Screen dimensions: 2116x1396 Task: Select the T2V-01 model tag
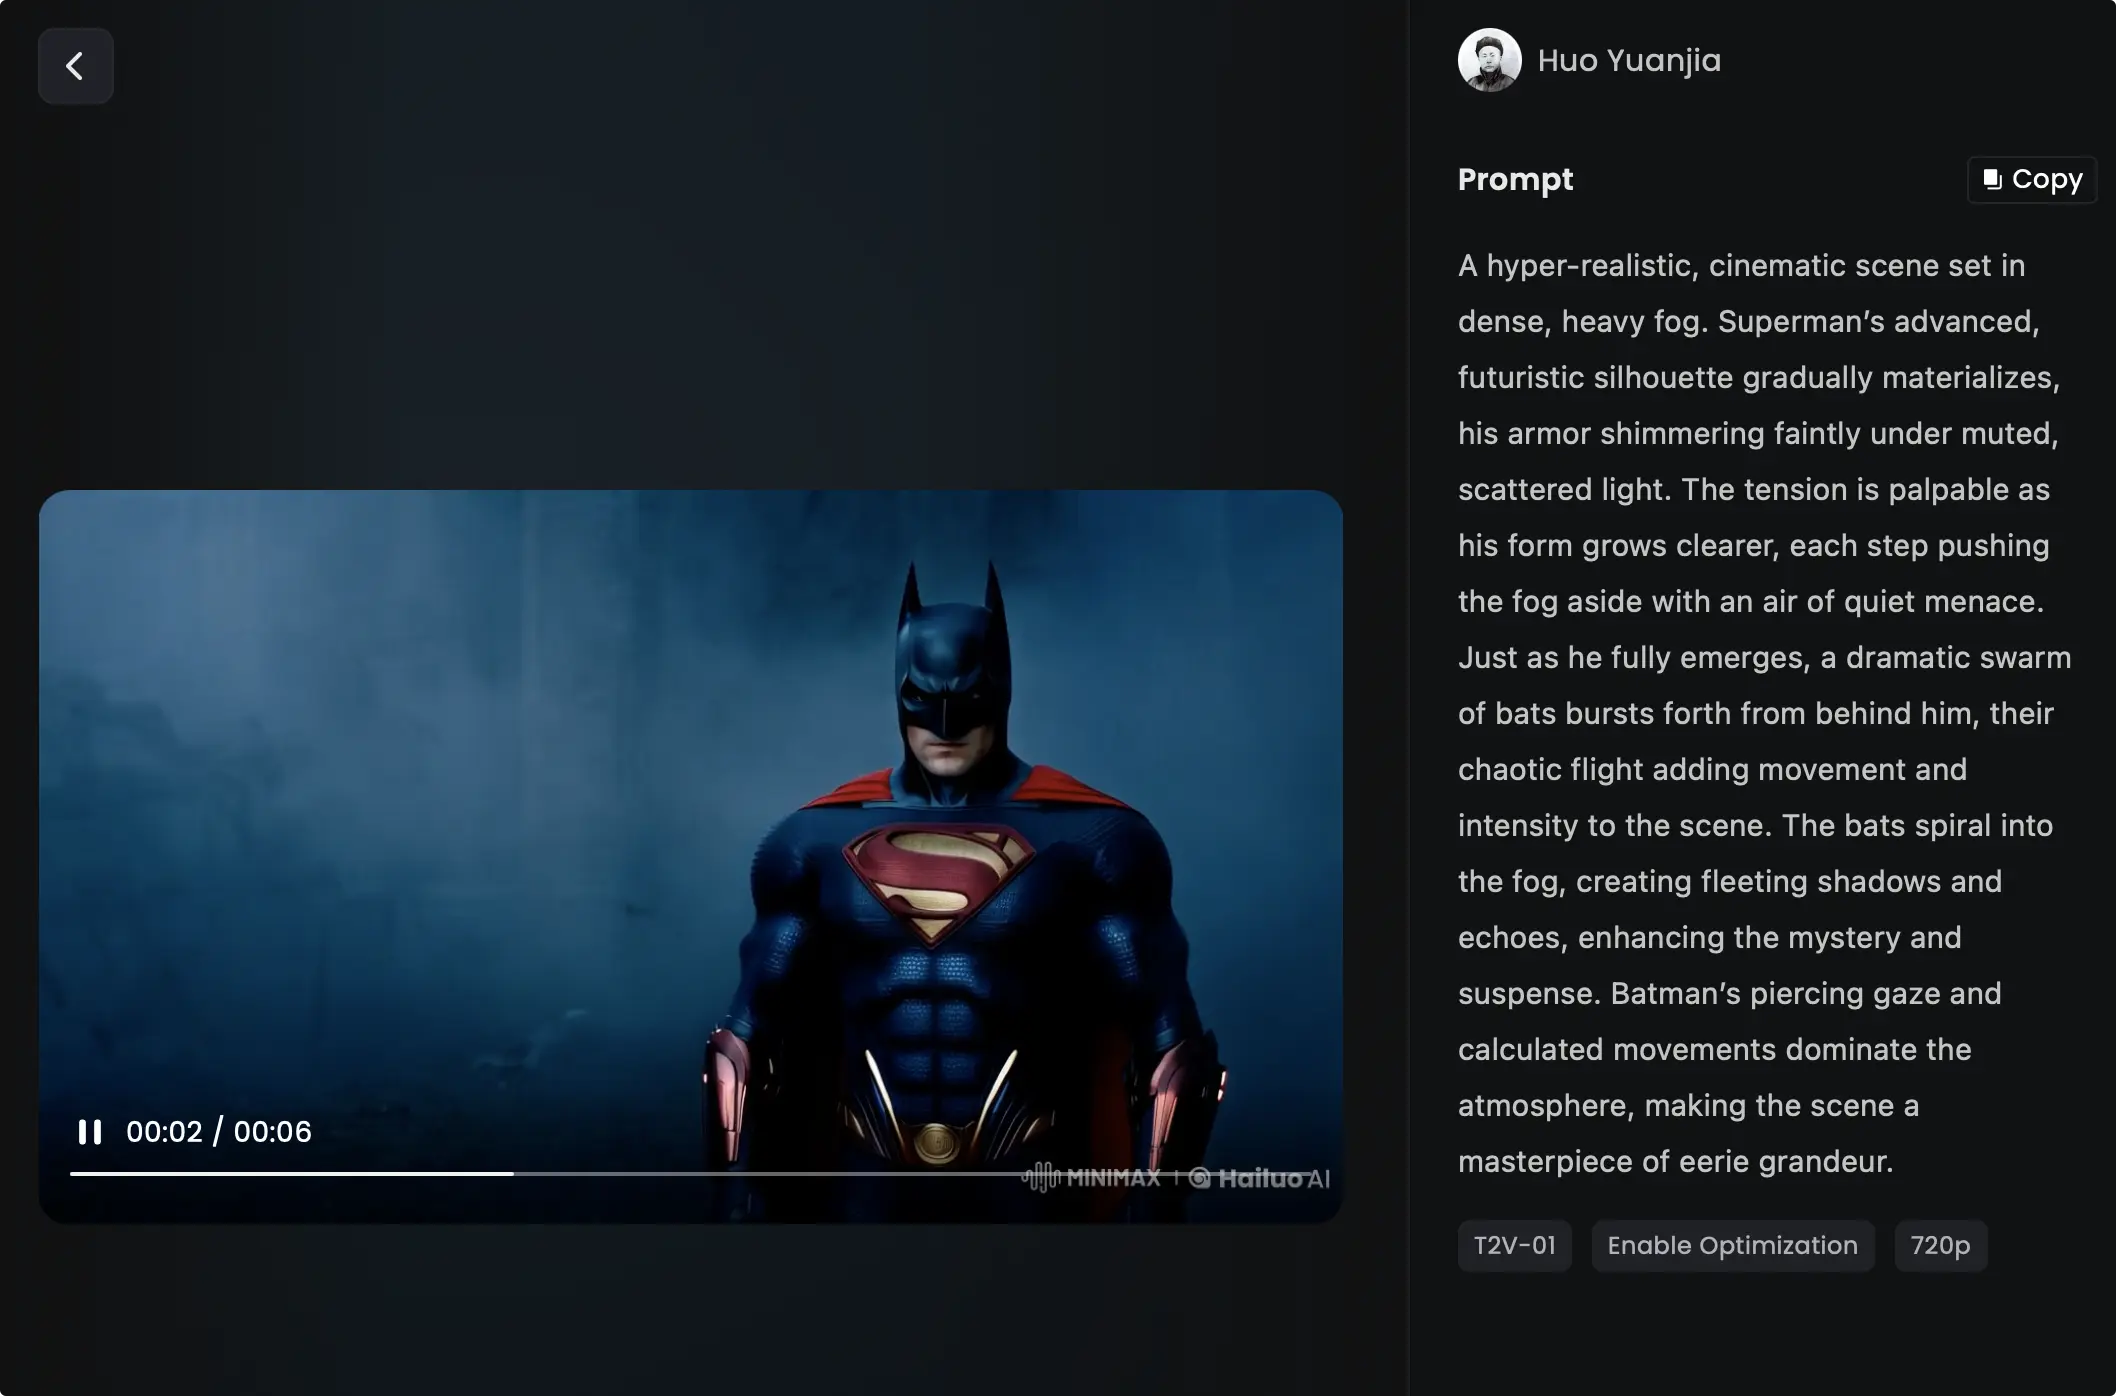pos(1515,1246)
